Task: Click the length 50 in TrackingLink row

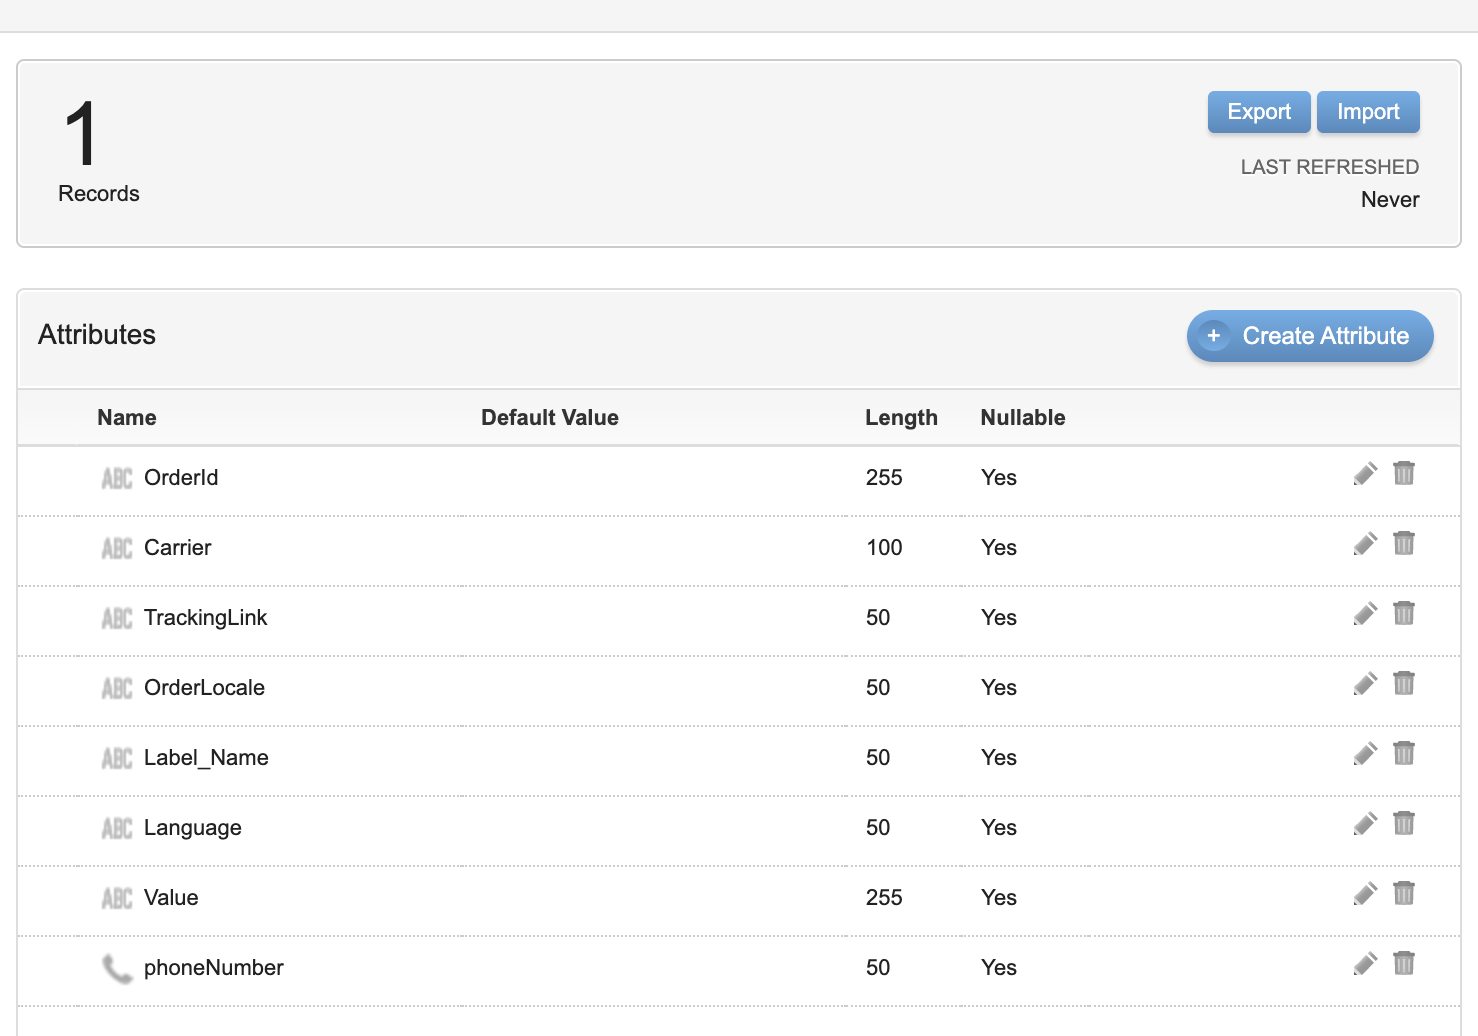Action: pyautogui.click(x=878, y=618)
